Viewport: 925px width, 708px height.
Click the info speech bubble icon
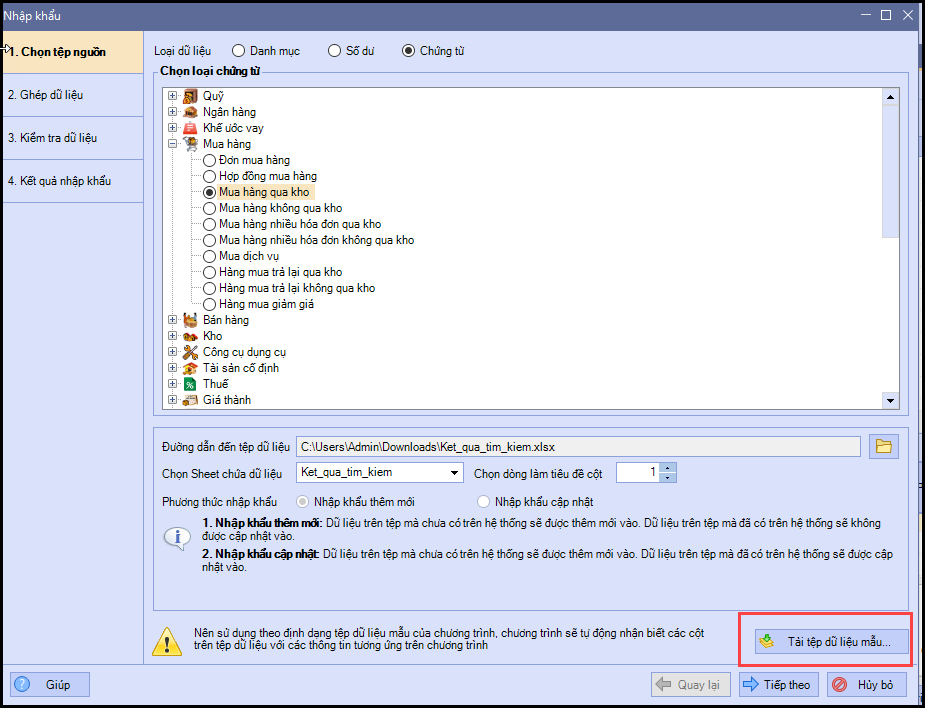pyautogui.click(x=177, y=538)
